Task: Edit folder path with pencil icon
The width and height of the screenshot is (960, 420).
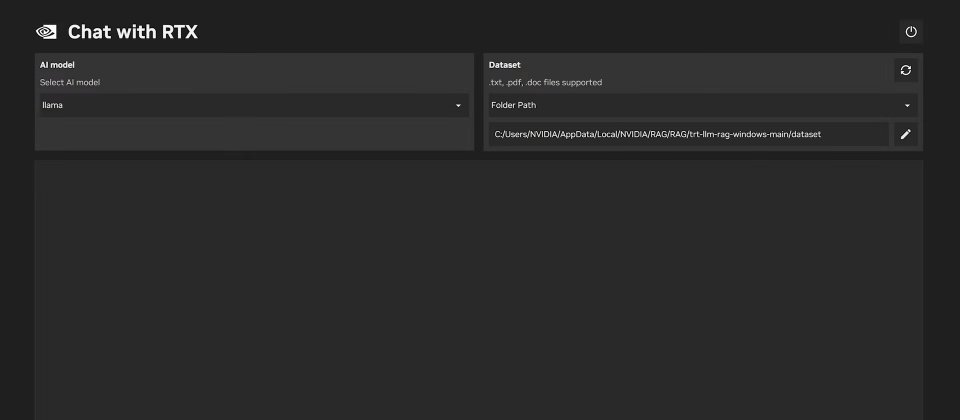Action: (906, 134)
